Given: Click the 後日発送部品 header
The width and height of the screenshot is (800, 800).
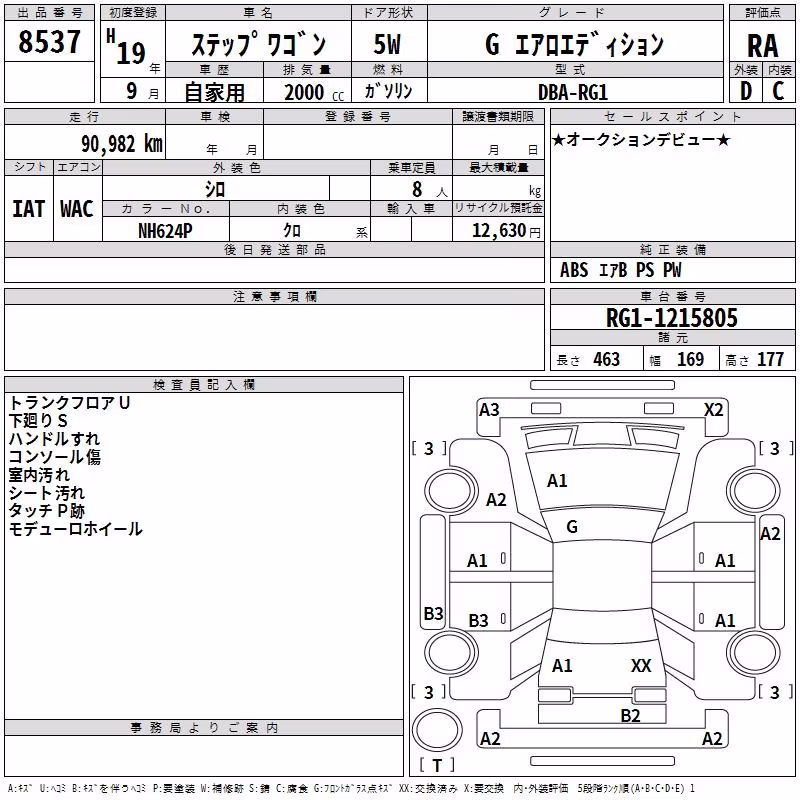Looking at the screenshot, I should (275, 249).
